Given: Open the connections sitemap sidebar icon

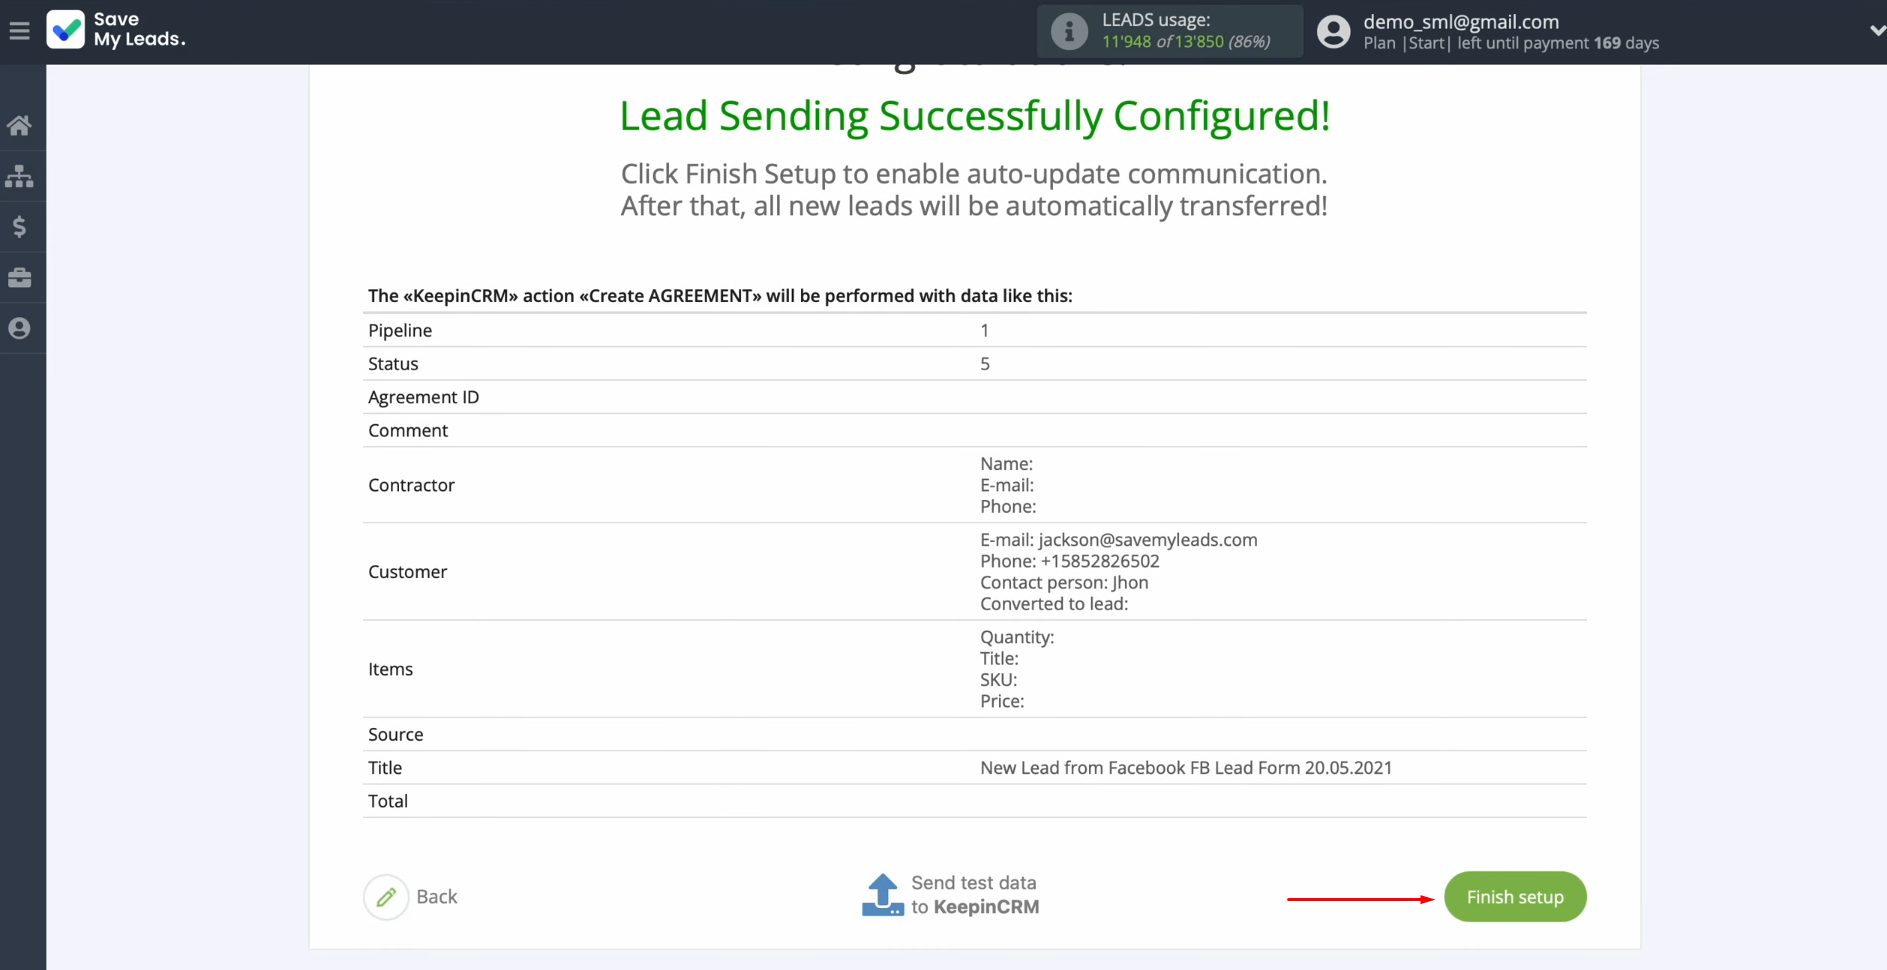Looking at the screenshot, I should (x=19, y=176).
